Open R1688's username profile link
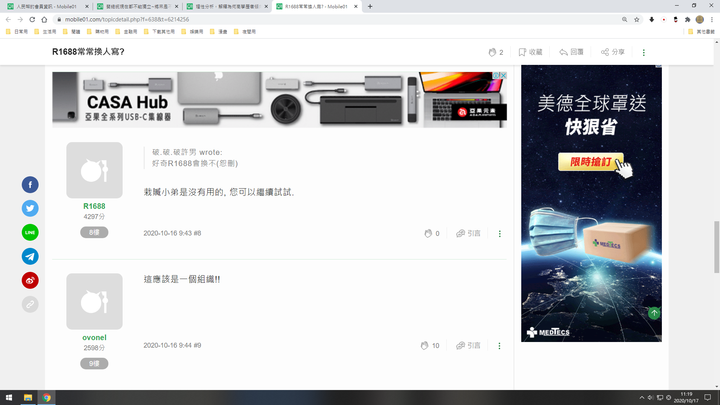Image resolution: width=720 pixels, height=405 pixels. click(x=94, y=206)
